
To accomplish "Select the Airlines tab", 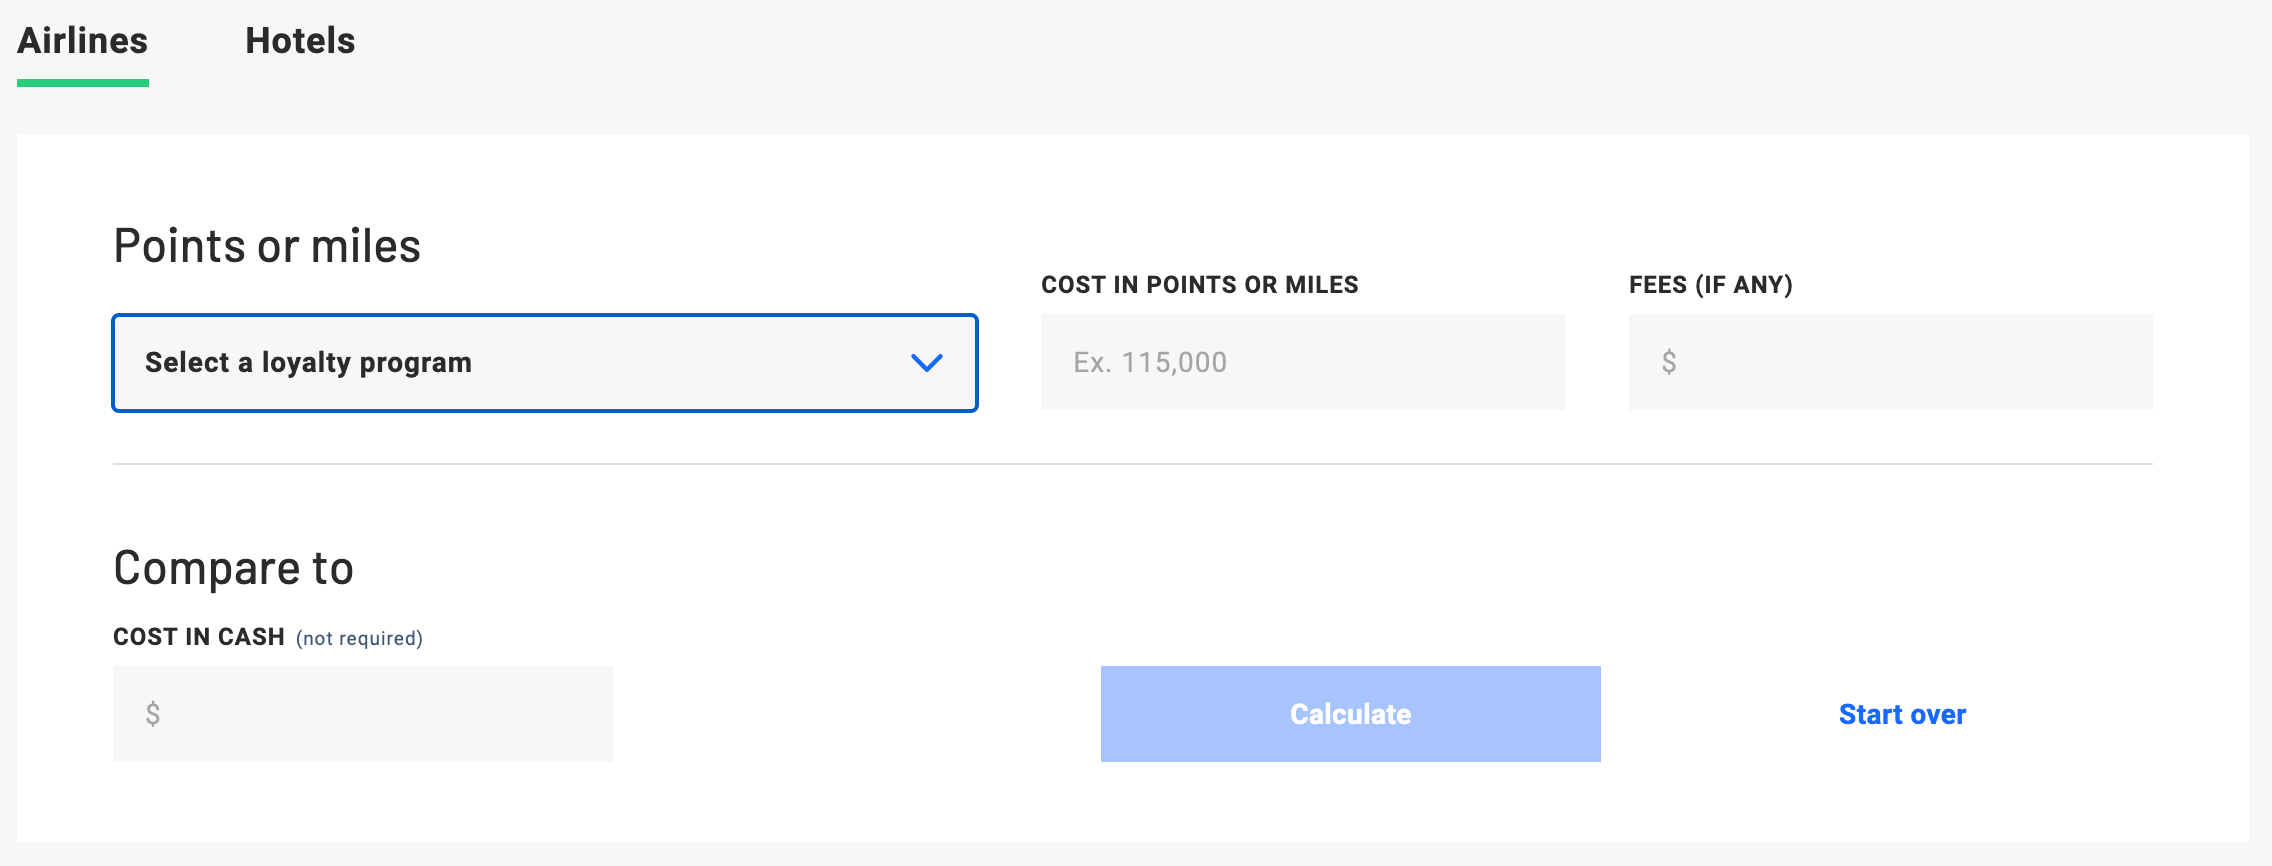I will [x=84, y=41].
